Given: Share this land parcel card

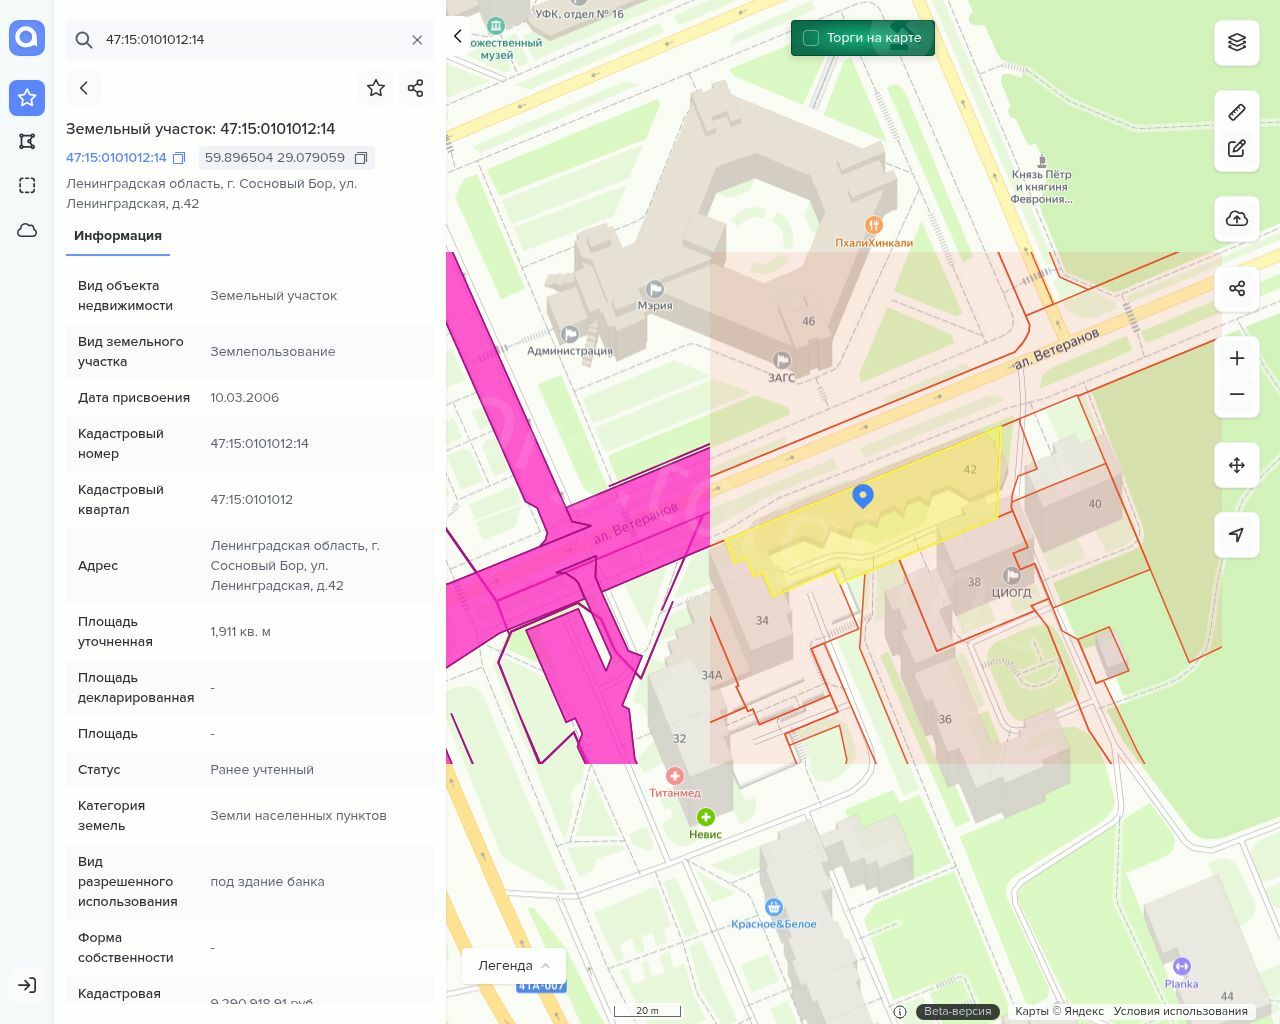Looking at the screenshot, I should point(416,88).
